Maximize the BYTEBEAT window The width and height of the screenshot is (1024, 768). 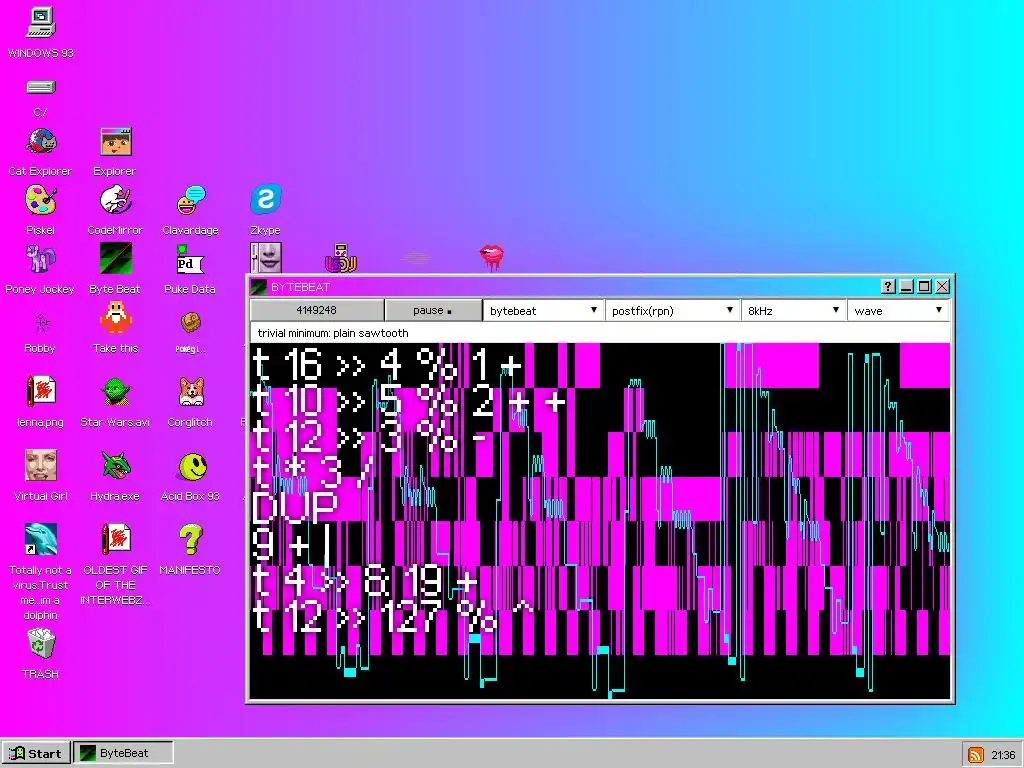pos(924,286)
